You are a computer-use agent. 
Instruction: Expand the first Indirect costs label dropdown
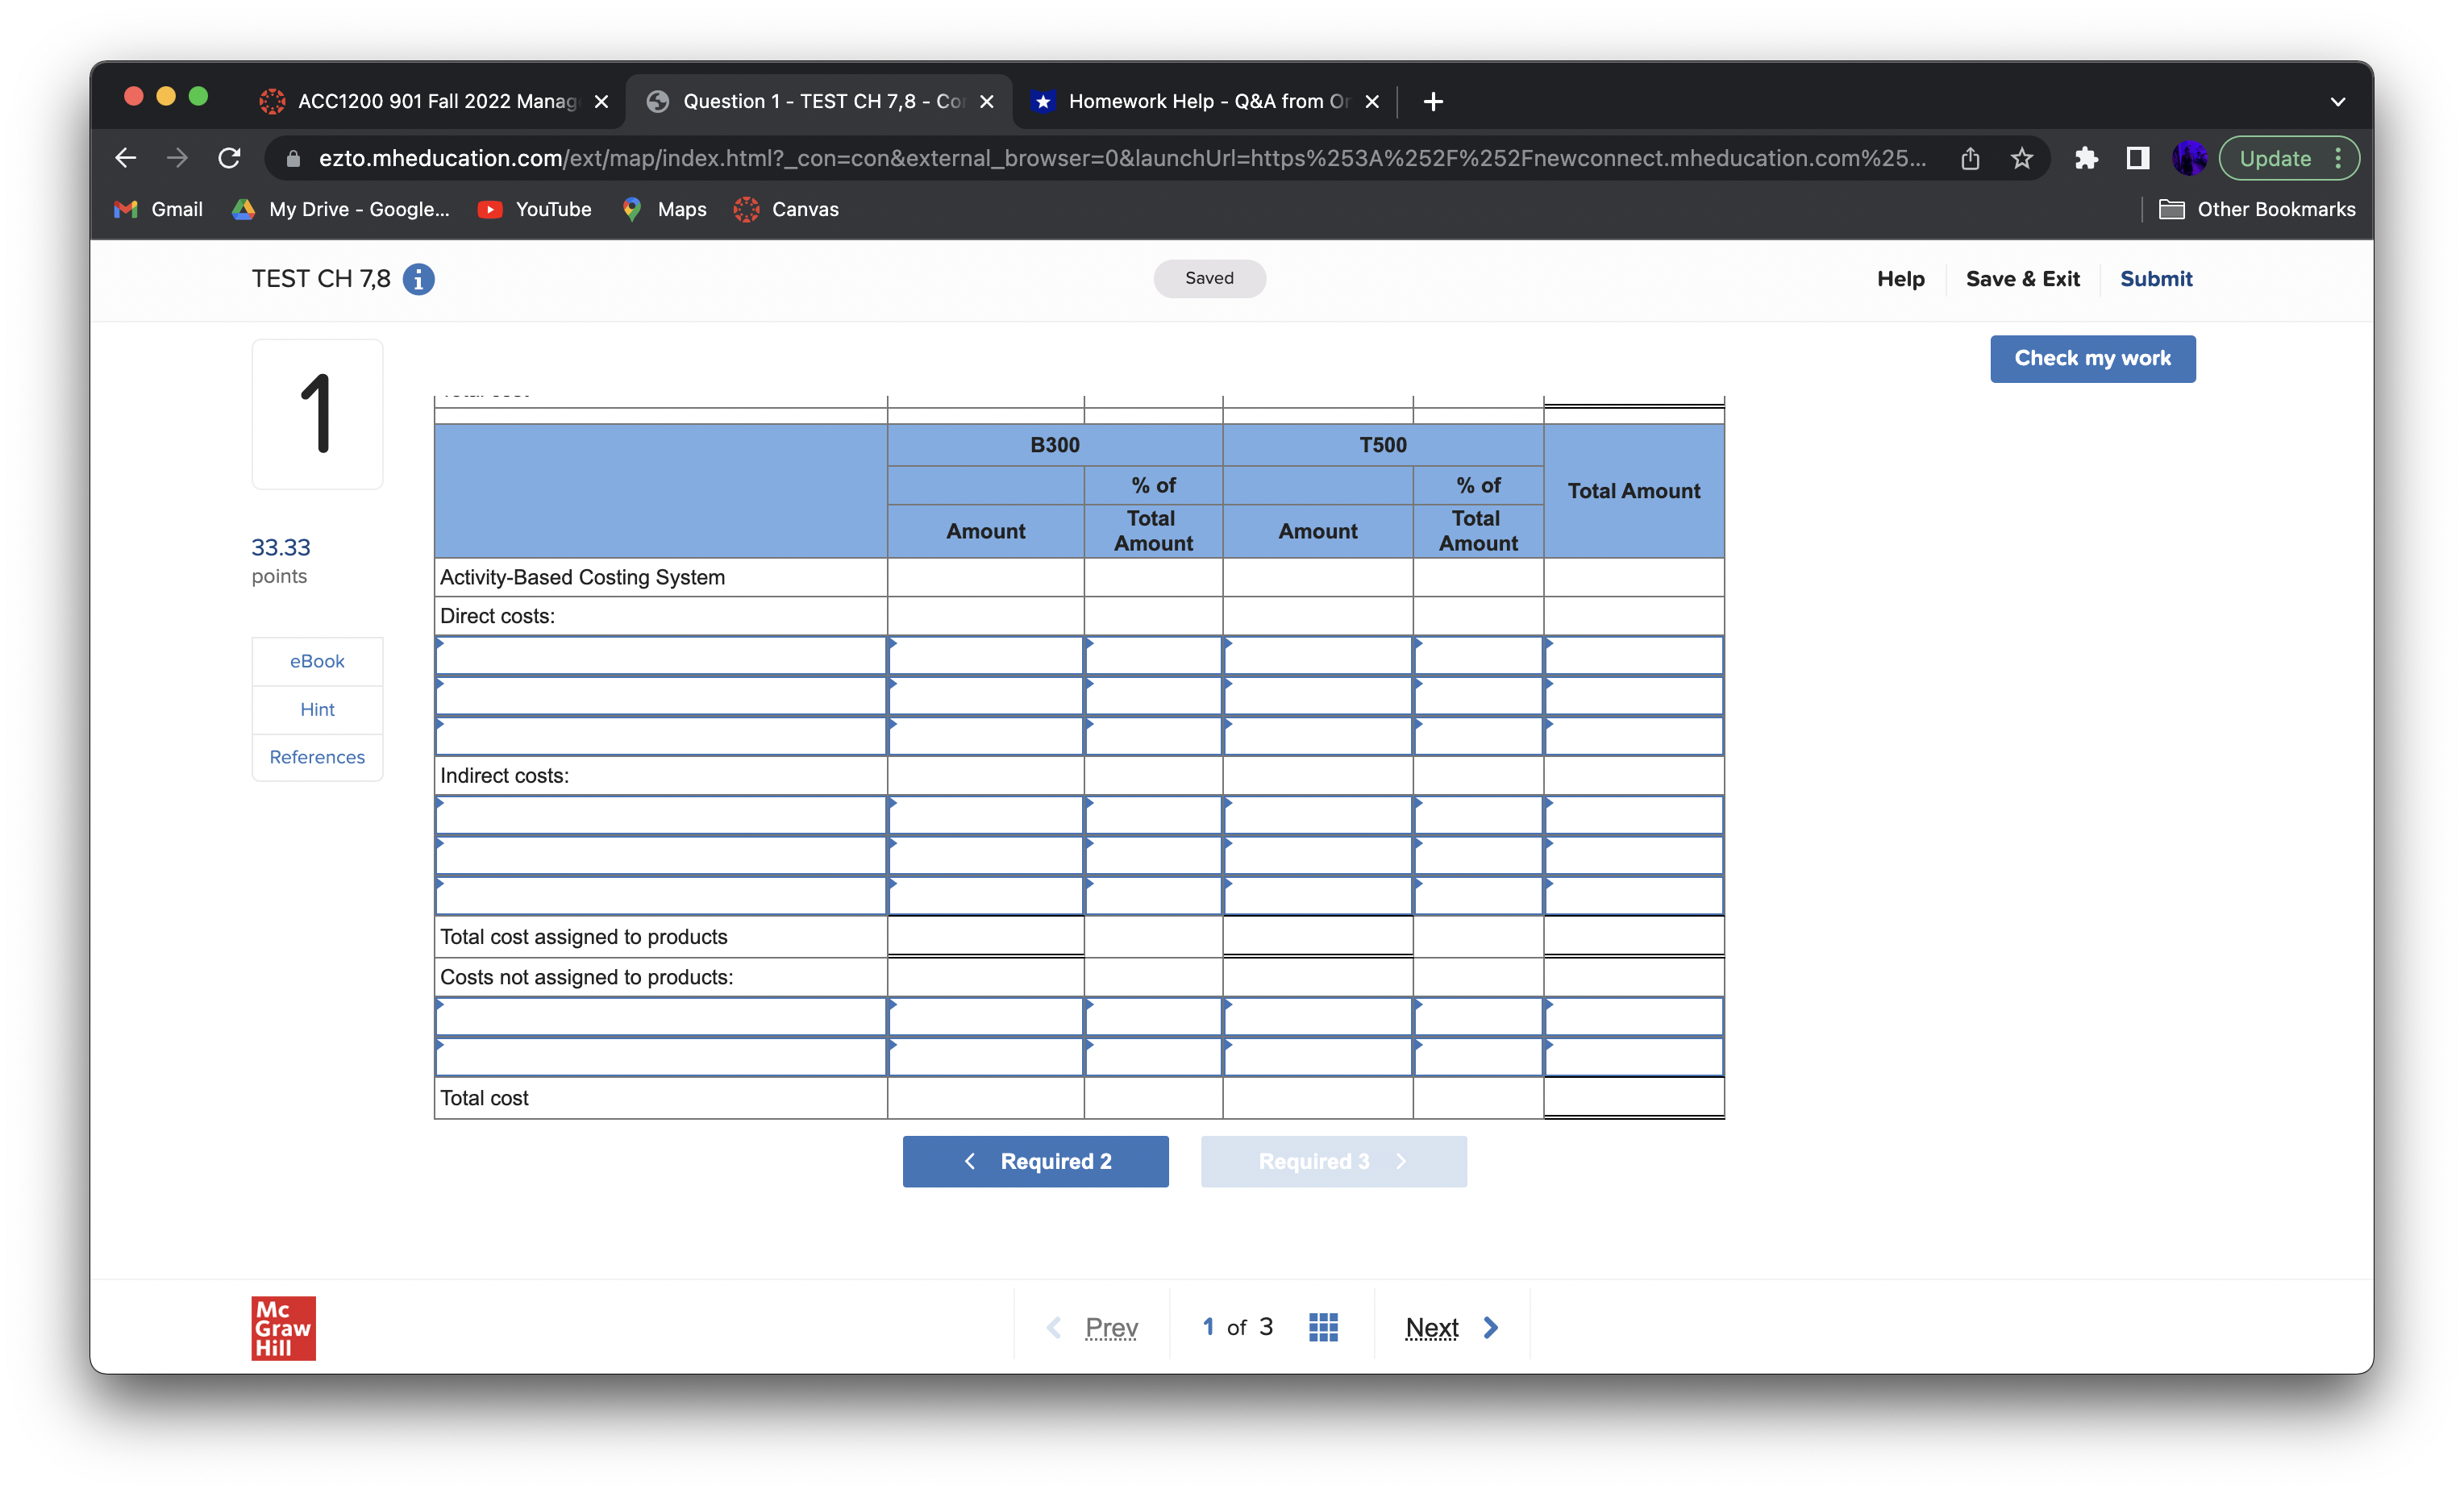click(660, 816)
